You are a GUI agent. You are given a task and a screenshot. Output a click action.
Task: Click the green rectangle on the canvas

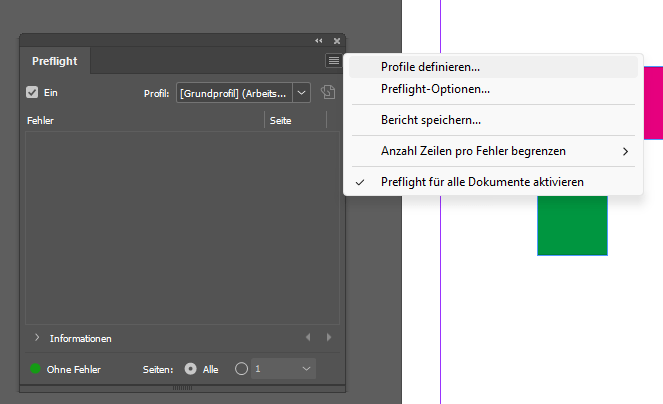tap(572, 225)
